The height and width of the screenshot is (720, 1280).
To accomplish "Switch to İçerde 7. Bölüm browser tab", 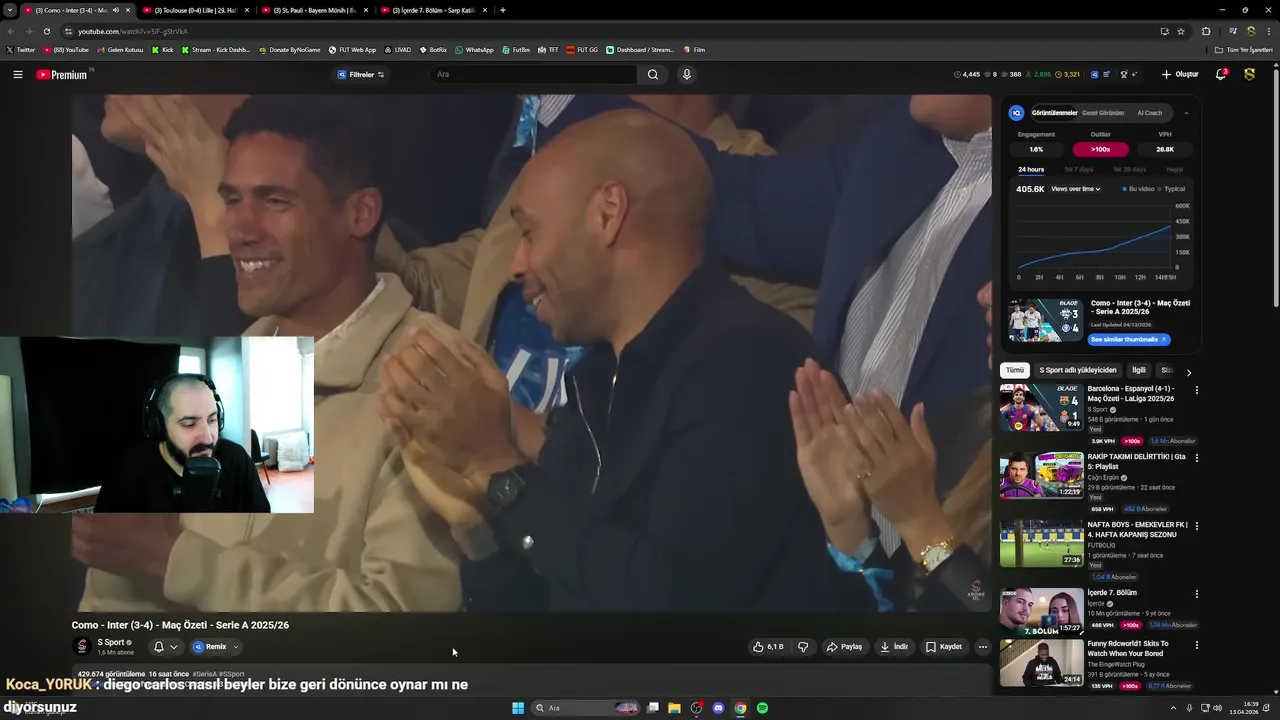I will pyautogui.click(x=433, y=10).
